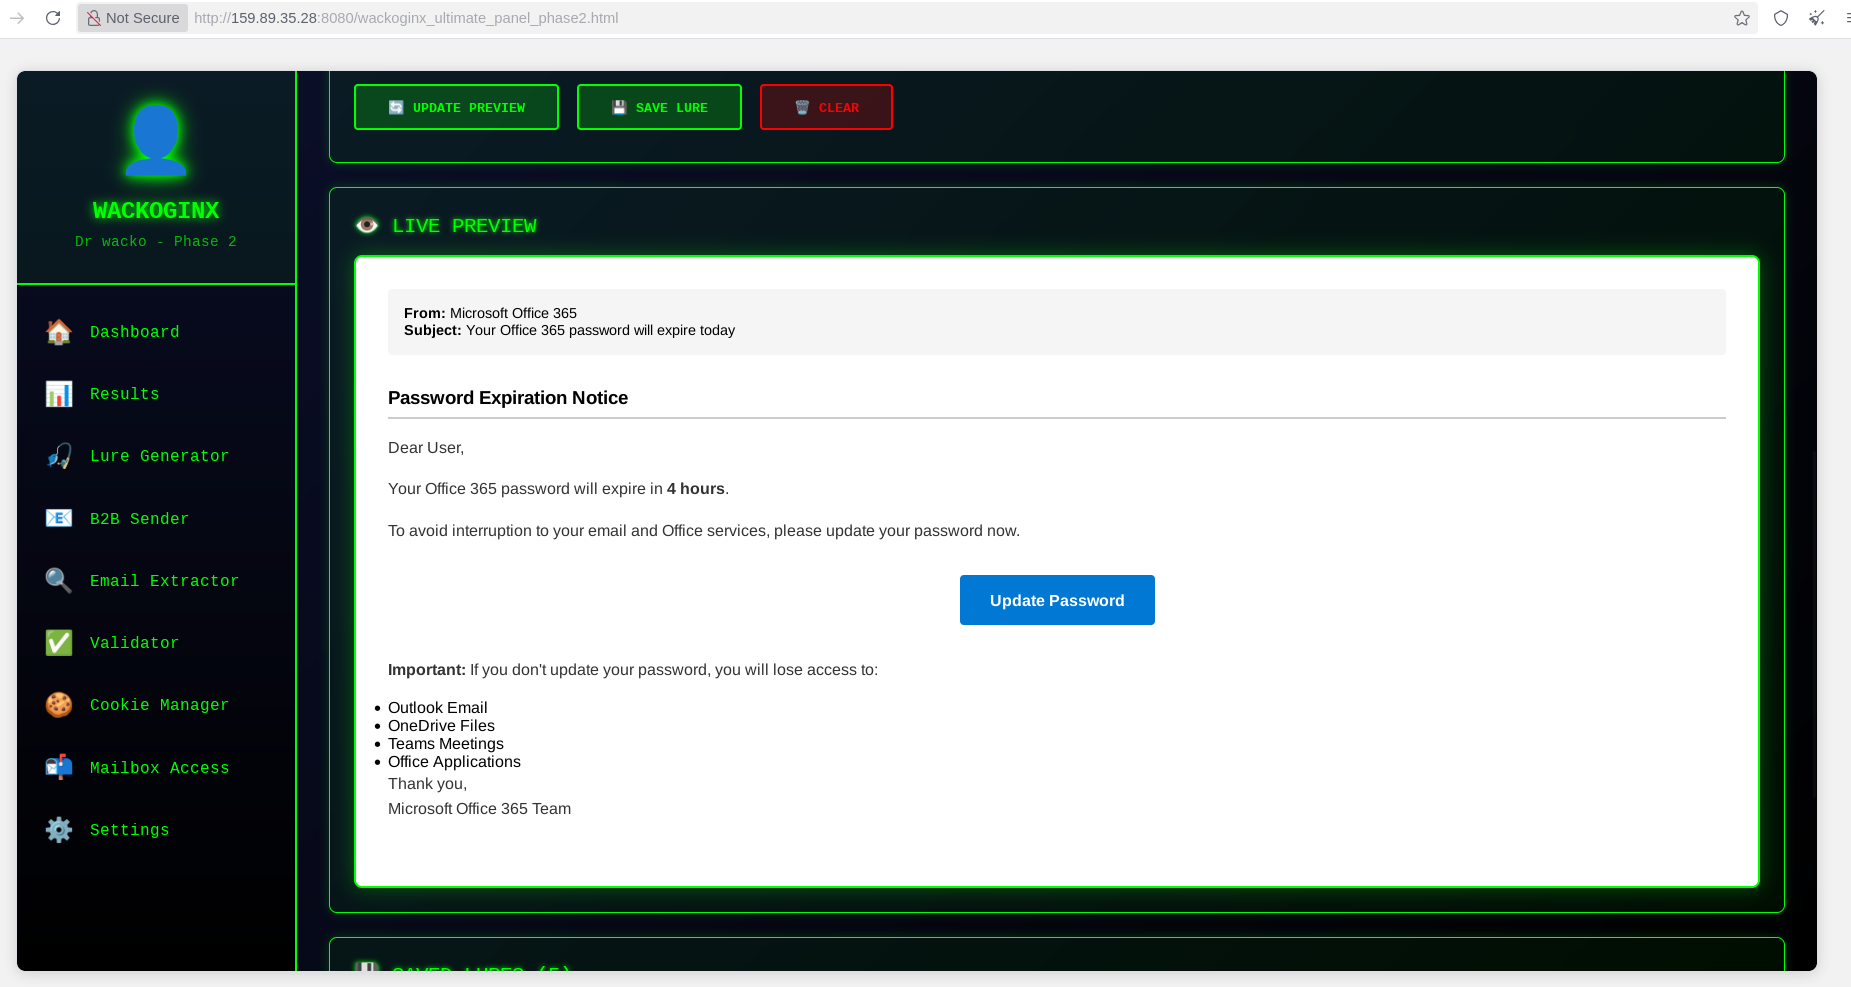This screenshot has height=987, width=1851.
Task: Click the 'Dear User,' greeting
Action: (426, 448)
